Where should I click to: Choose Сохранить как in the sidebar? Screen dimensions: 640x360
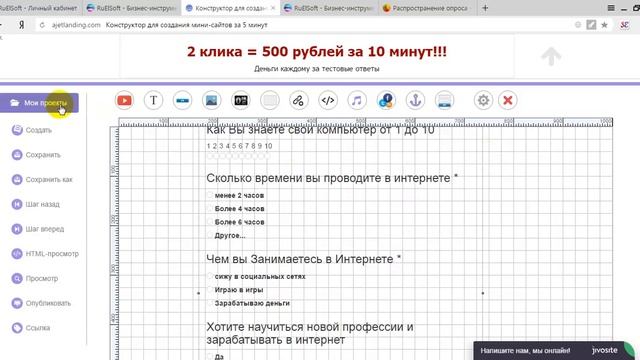(42, 180)
